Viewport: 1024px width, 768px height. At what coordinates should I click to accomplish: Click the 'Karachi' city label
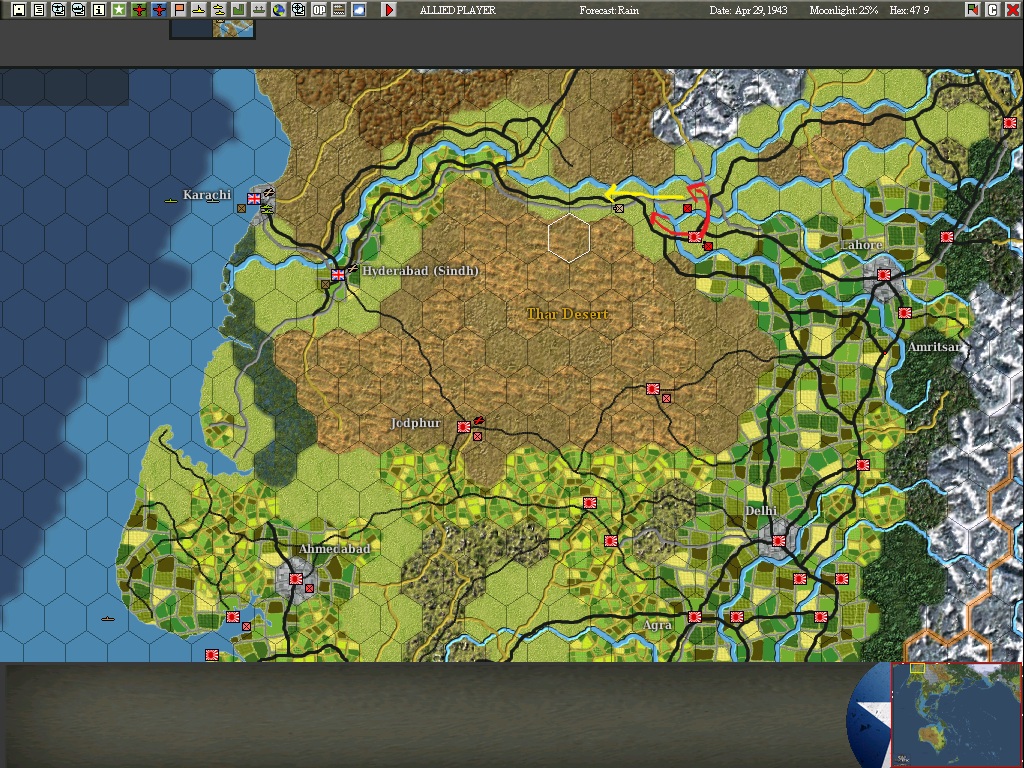(207, 195)
